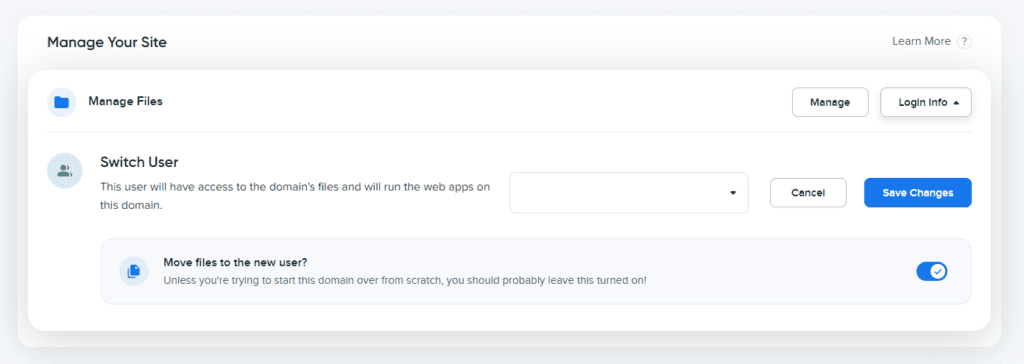1024x364 pixels.
Task: Open the Learn More link
Action: tap(921, 41)
